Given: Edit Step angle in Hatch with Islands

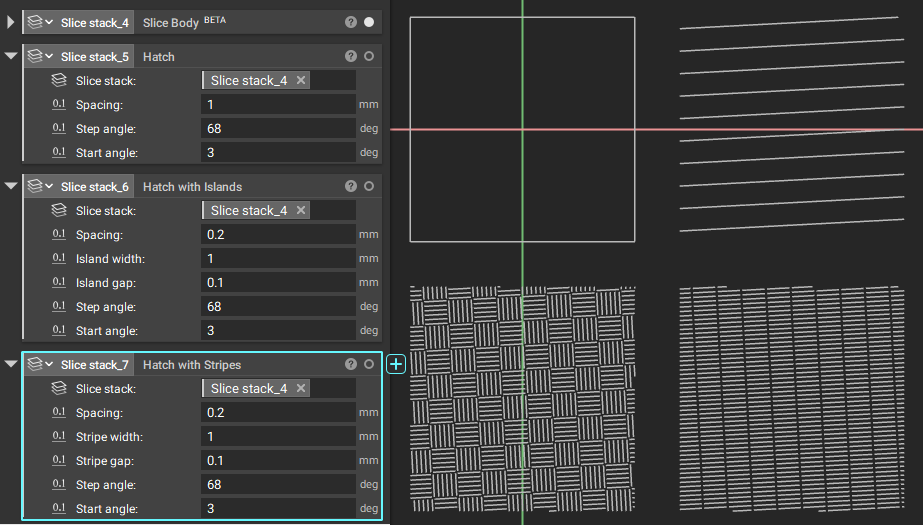Looking at the screenshot, I should coord(278,307).
